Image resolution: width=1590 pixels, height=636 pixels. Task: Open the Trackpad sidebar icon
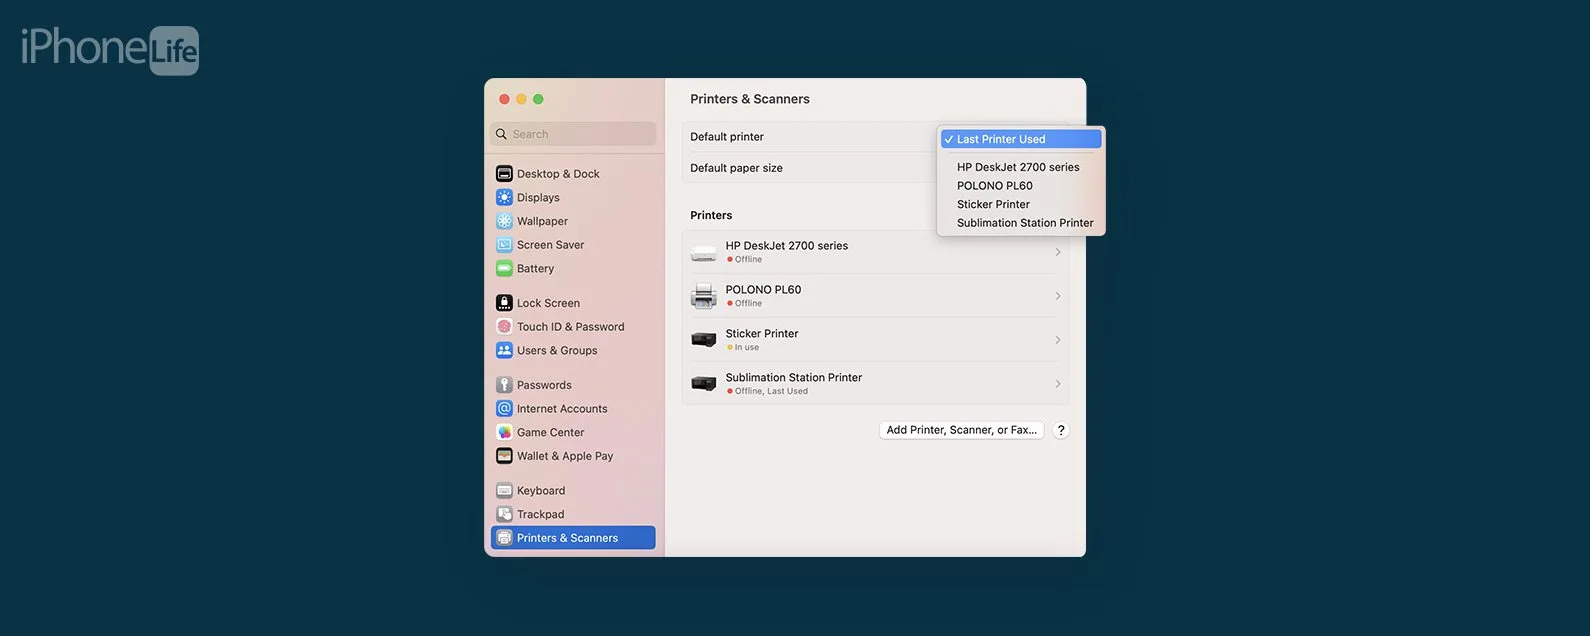point(505,514)
